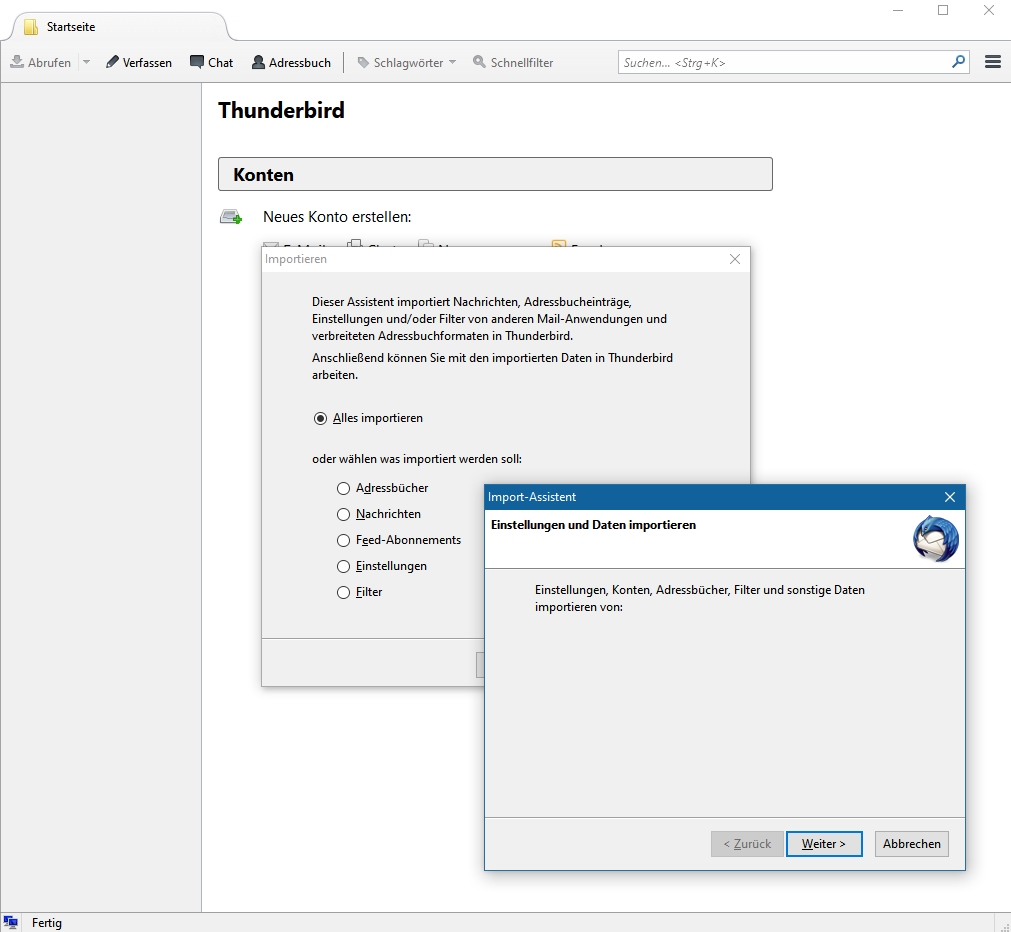Click the magnifier icon in search box
The width and height of the screenshot is (1011, 932).
pyautogui.click(x=958, y=62)
